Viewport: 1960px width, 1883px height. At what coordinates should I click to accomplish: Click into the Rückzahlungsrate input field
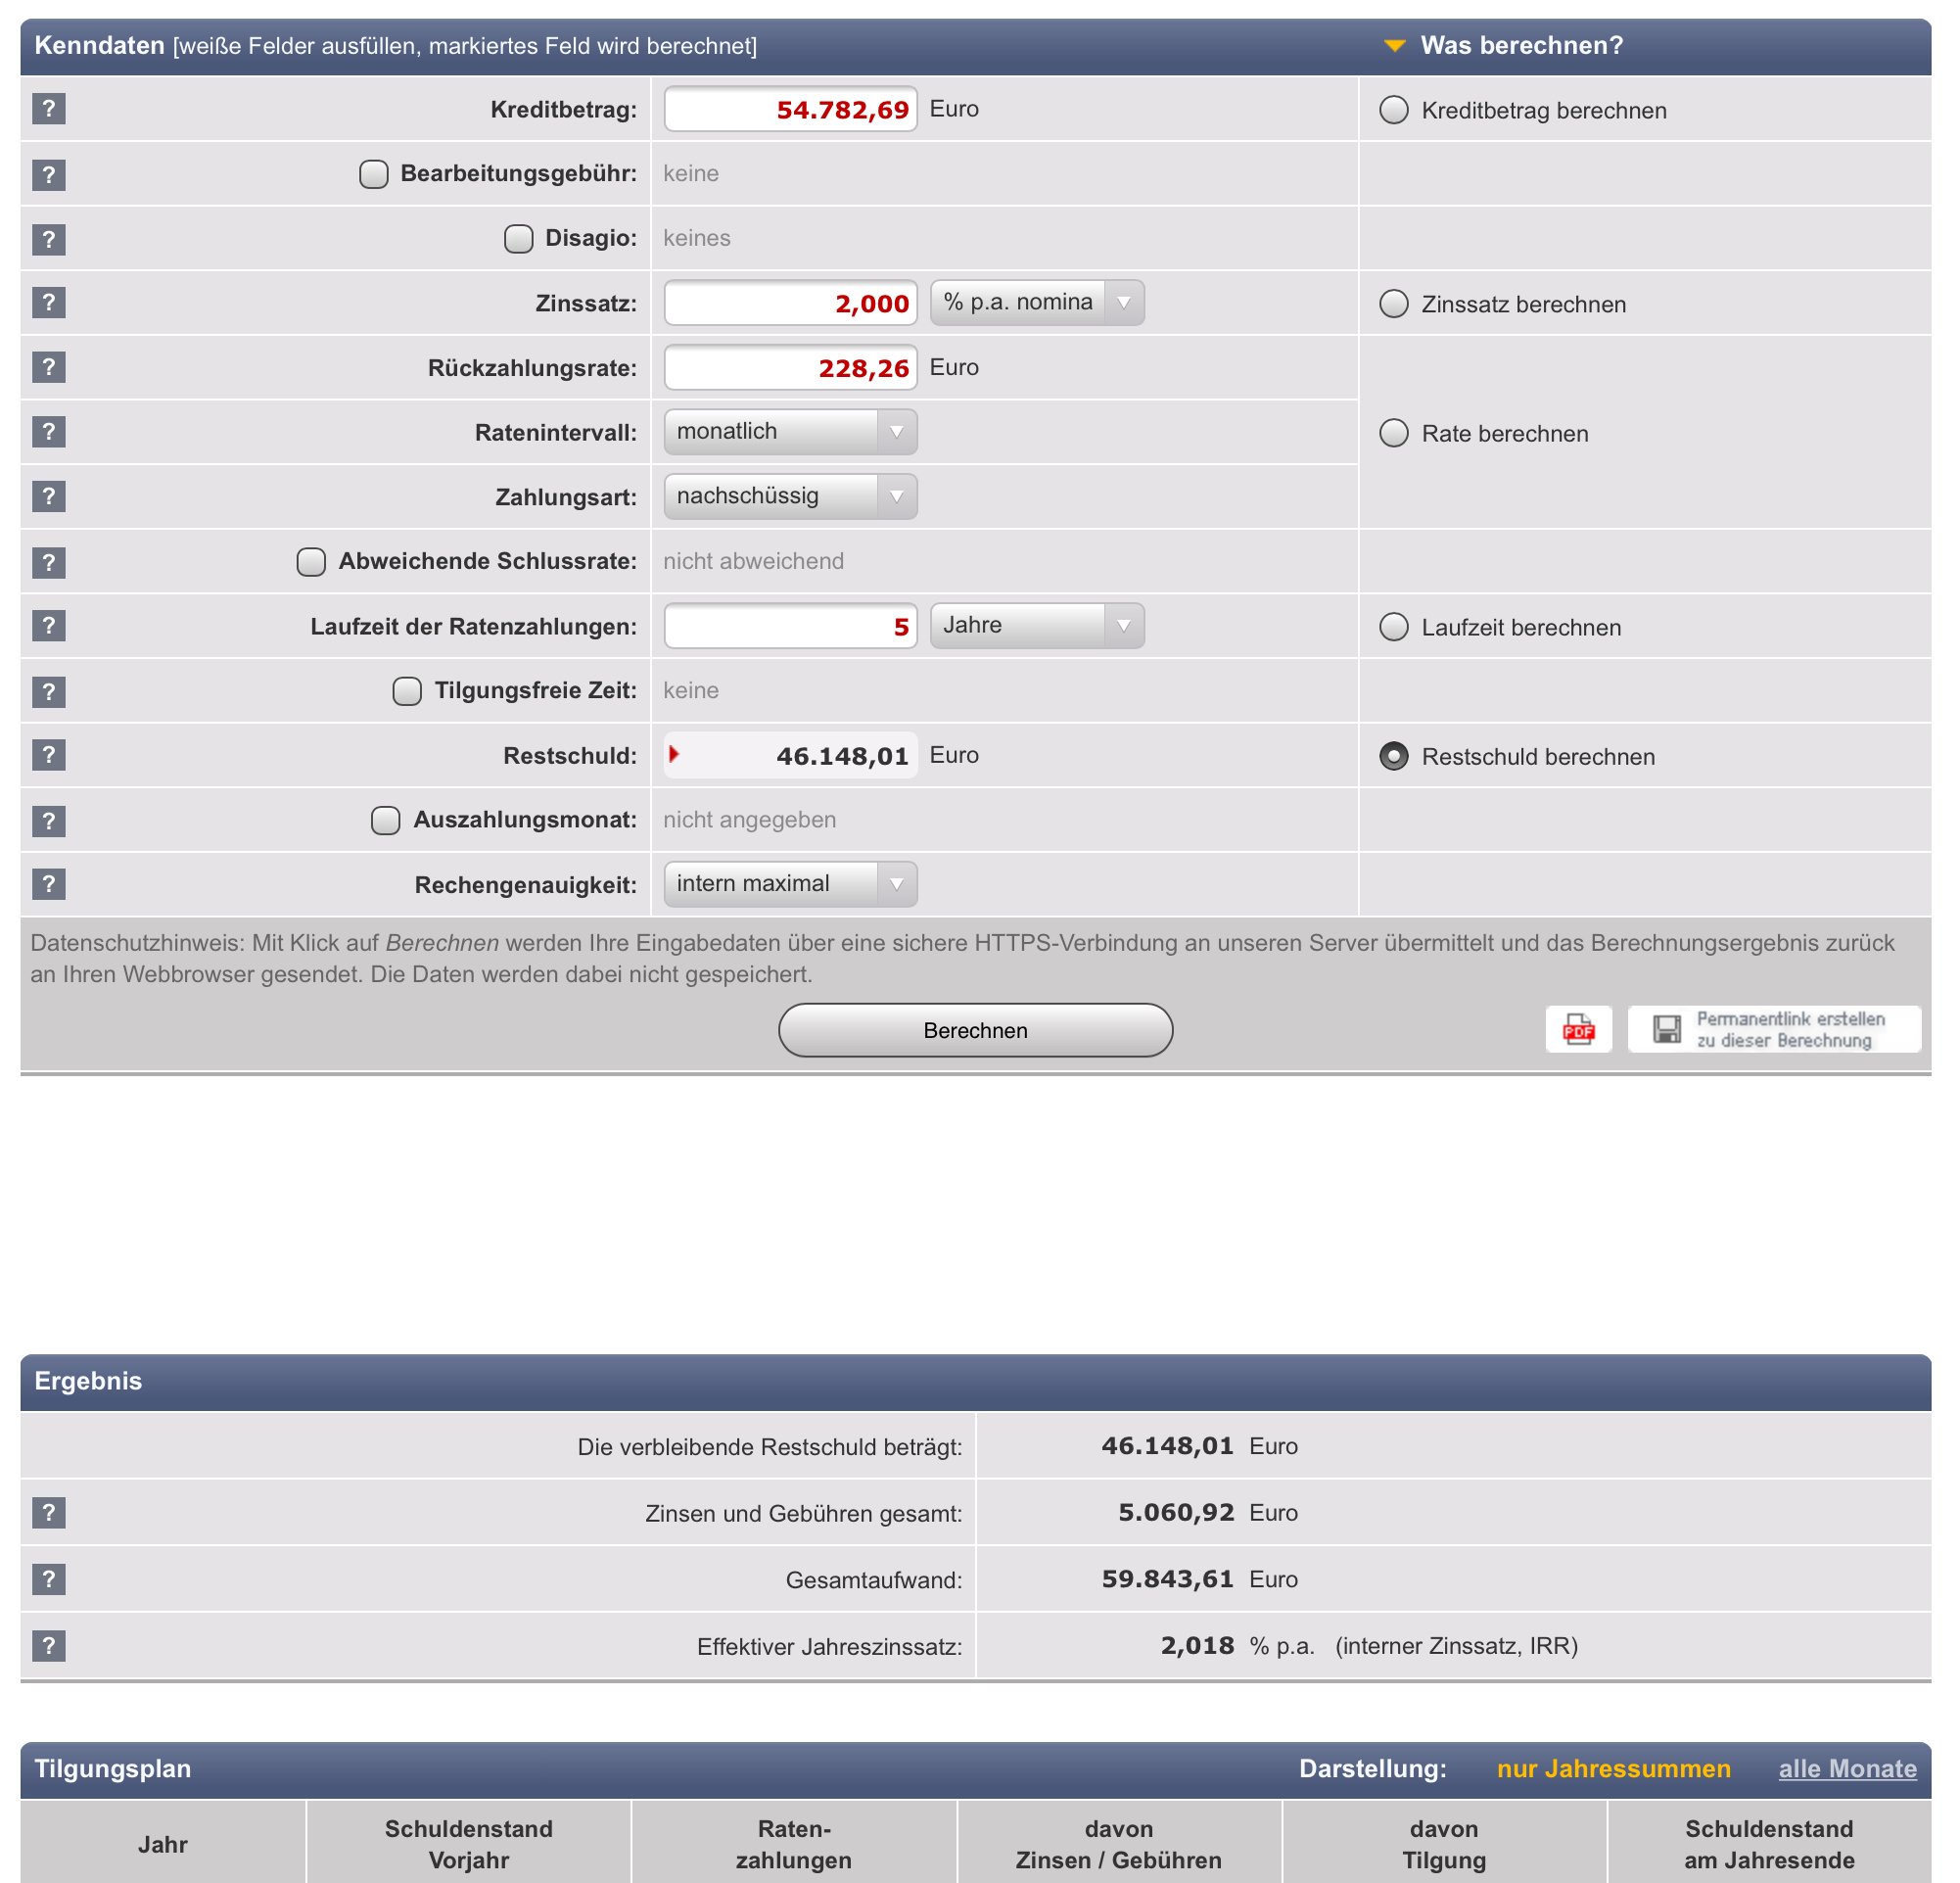(x=790, y=368)
